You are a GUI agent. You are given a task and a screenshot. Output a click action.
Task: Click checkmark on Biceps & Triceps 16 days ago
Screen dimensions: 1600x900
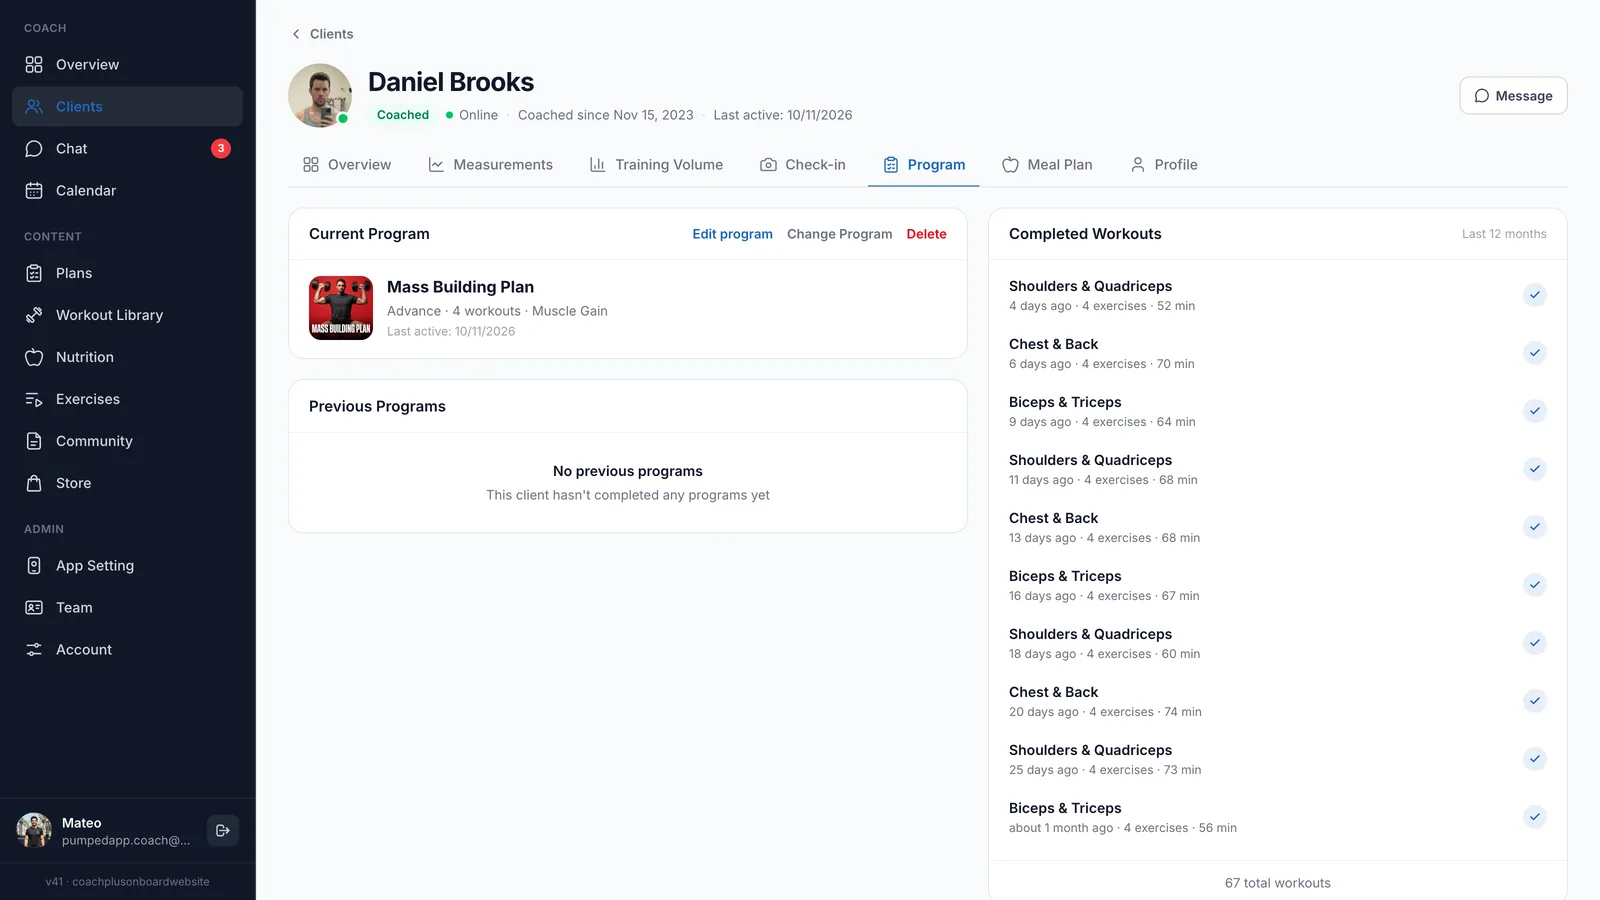pyautogui.click(x=1535, y=585)
